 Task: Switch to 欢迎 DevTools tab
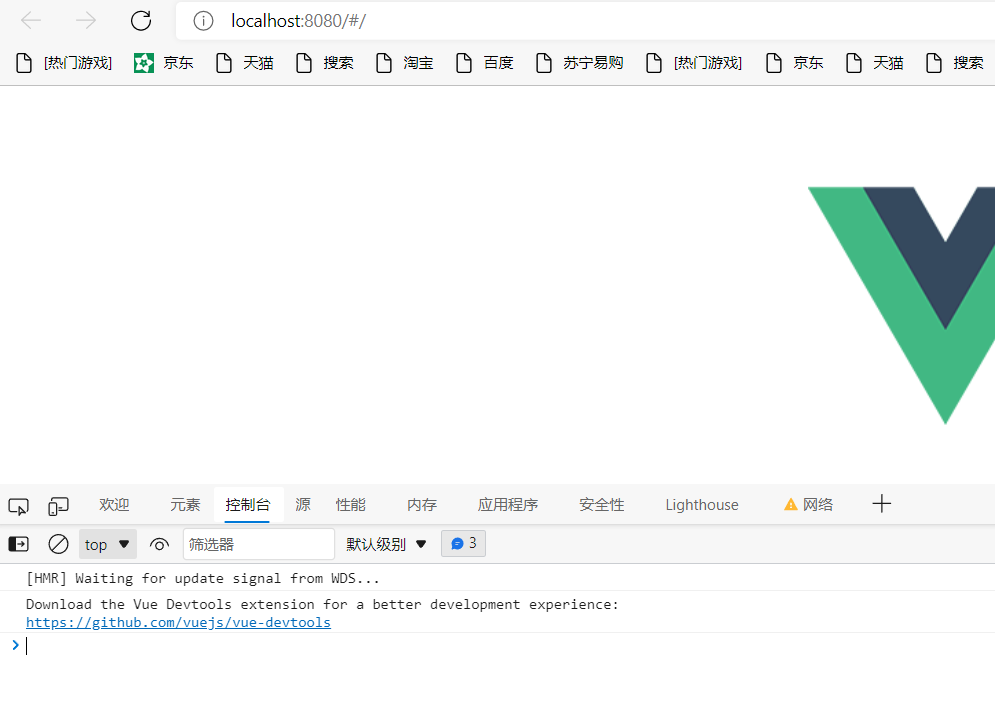point(114,505)
